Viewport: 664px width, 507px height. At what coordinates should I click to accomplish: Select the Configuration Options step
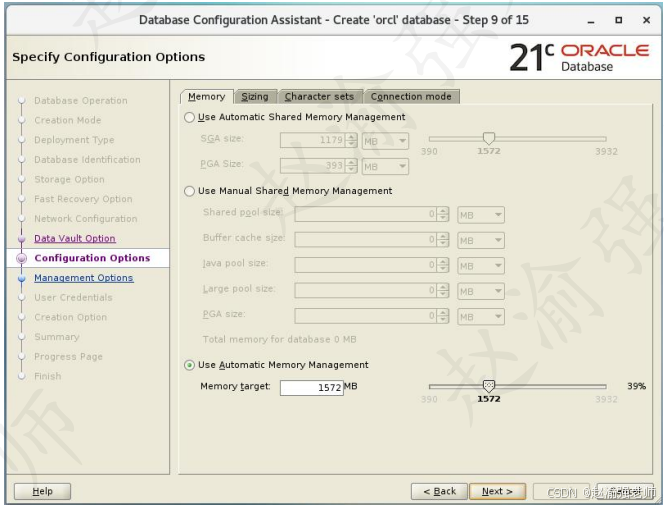tap(92, 258)
